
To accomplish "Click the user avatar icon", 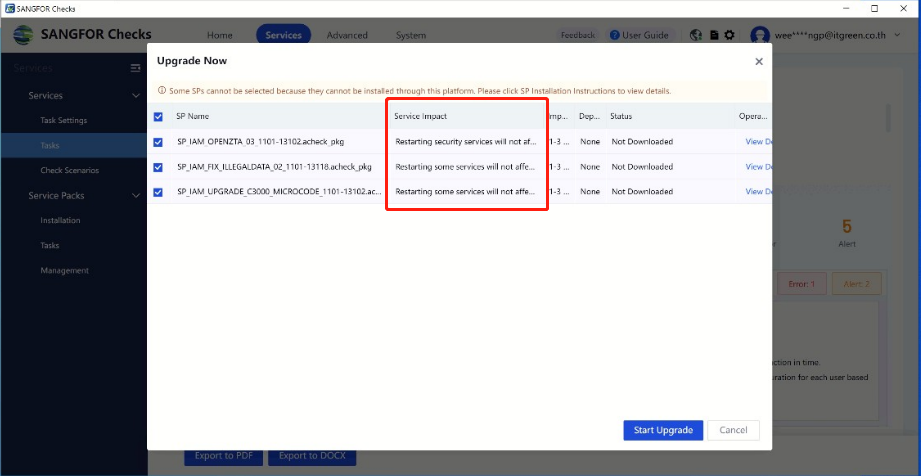I will pyautogui.click(x=760, y=35).
